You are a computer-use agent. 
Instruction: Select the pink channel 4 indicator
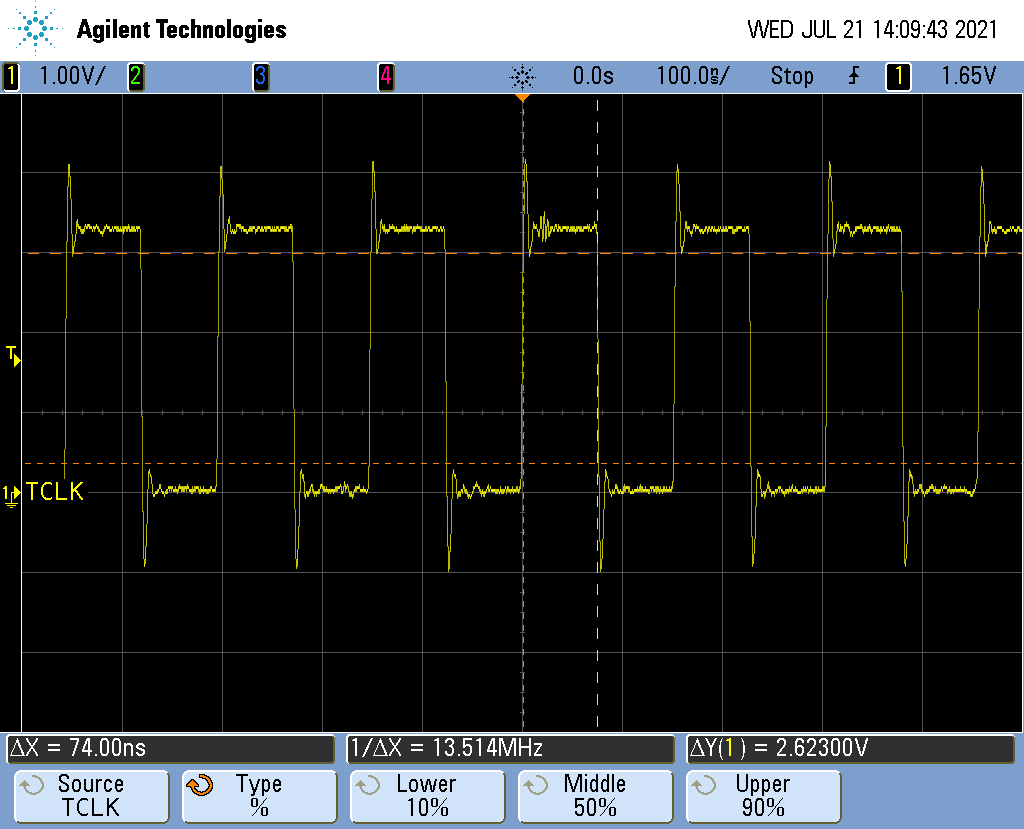pyautogui.click(x=385, y=76)
